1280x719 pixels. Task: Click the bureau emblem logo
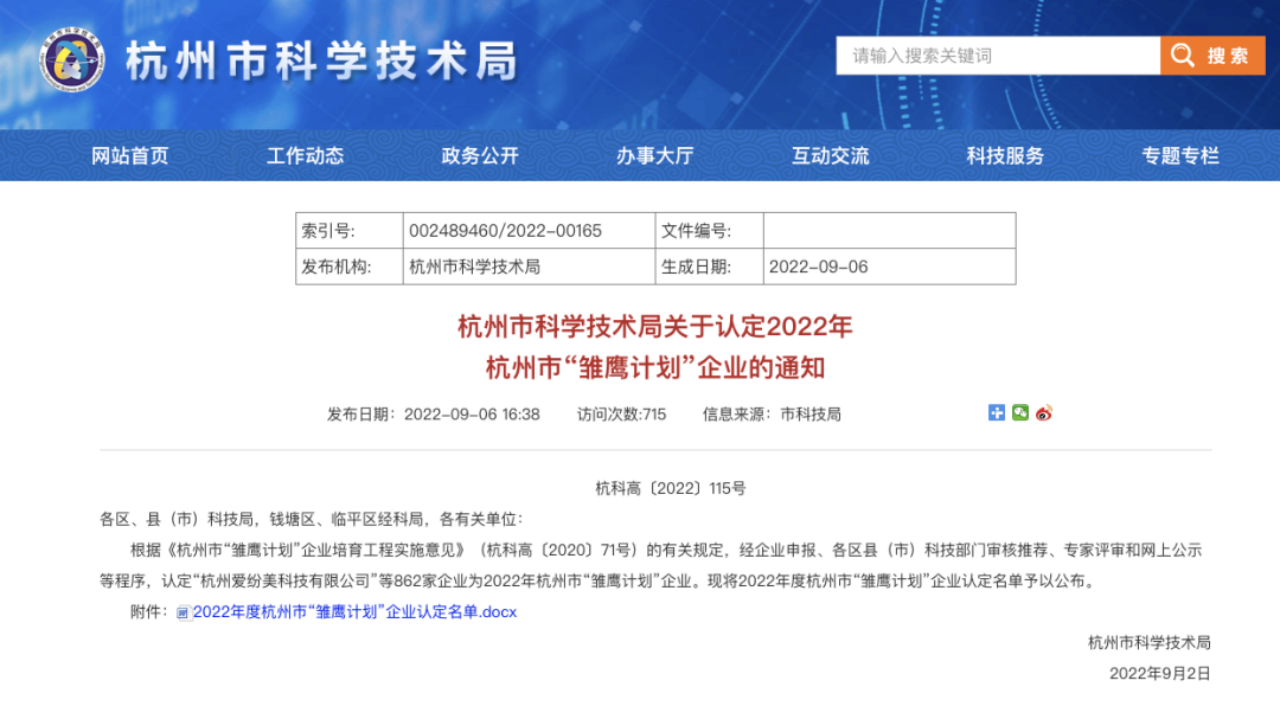click(72, 60)
